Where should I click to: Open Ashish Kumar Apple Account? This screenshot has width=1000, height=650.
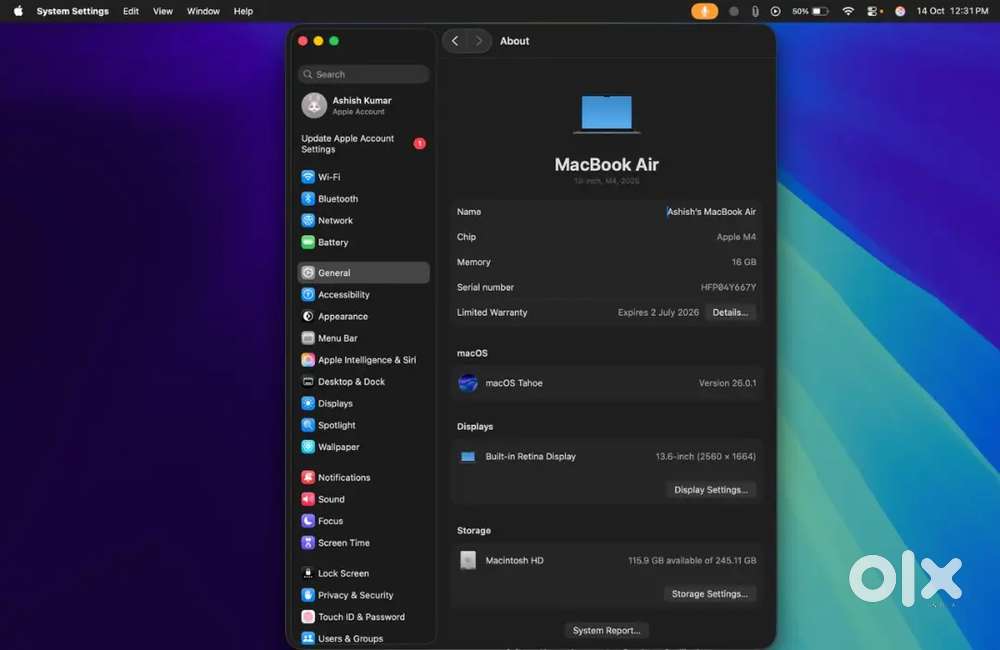point(361,105)
